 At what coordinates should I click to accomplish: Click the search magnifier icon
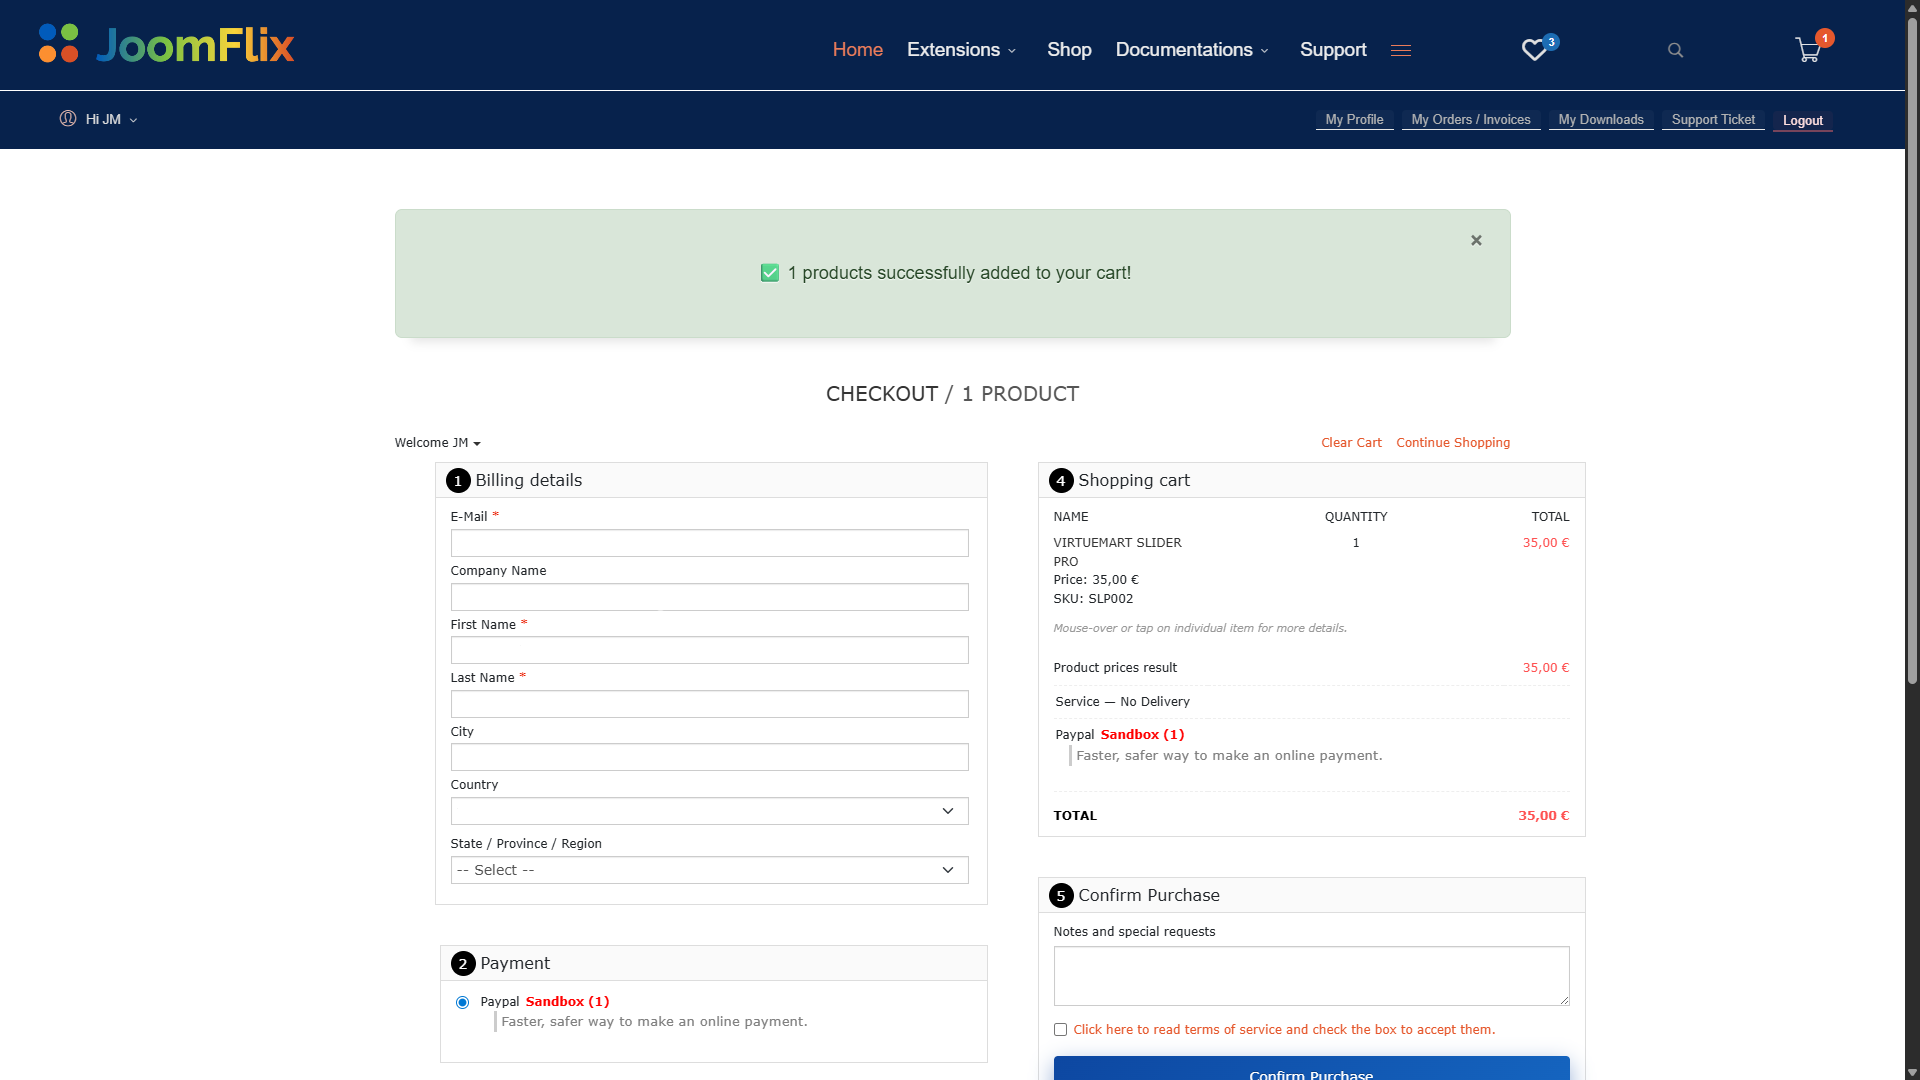[x=1675, y=50]
